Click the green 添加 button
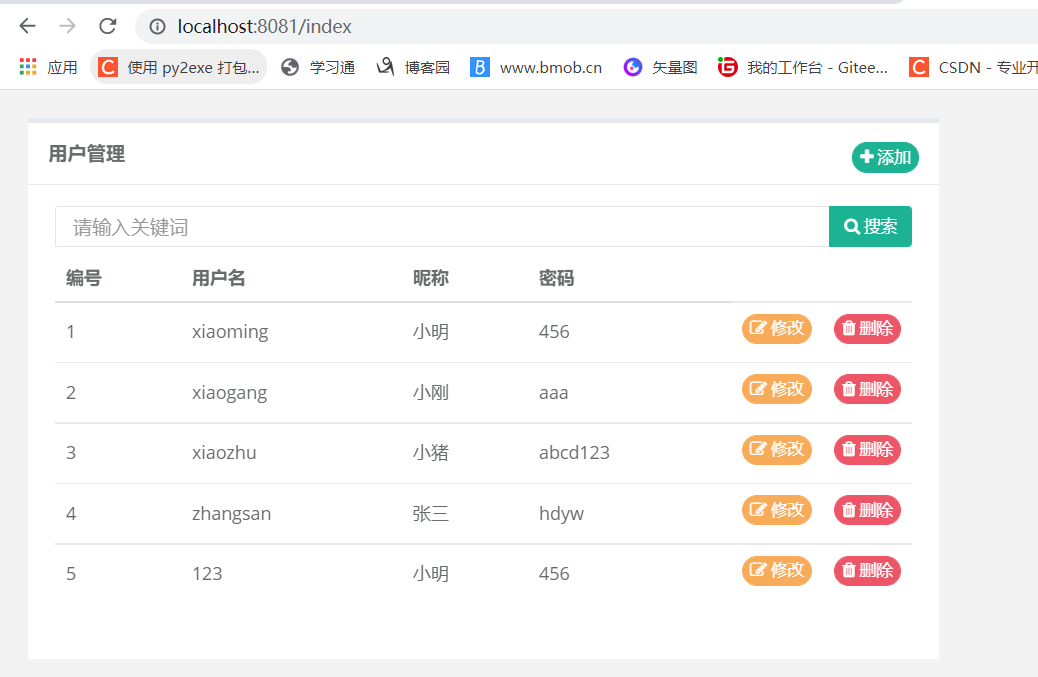 pos(885,158)
